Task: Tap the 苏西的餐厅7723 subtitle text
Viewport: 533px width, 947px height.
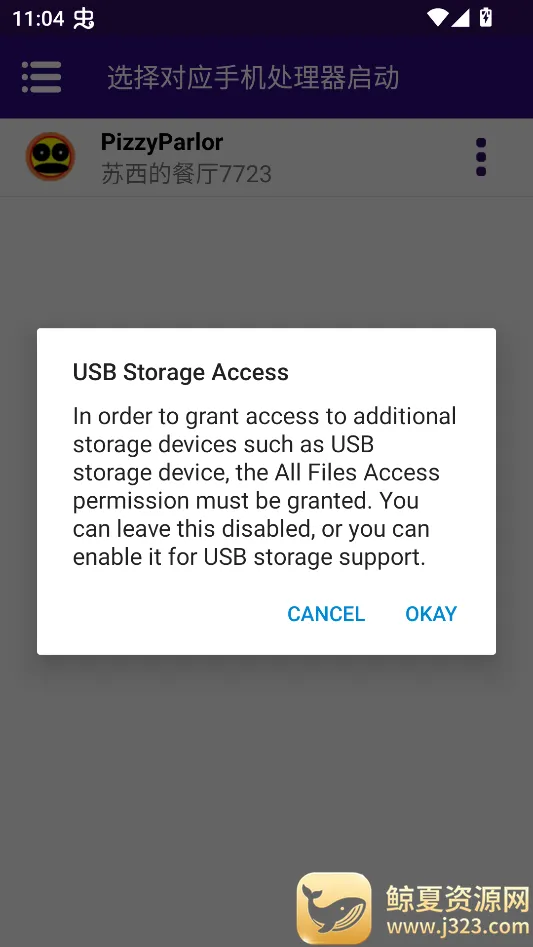Action: pyautogui.click(x=186, y=175)
